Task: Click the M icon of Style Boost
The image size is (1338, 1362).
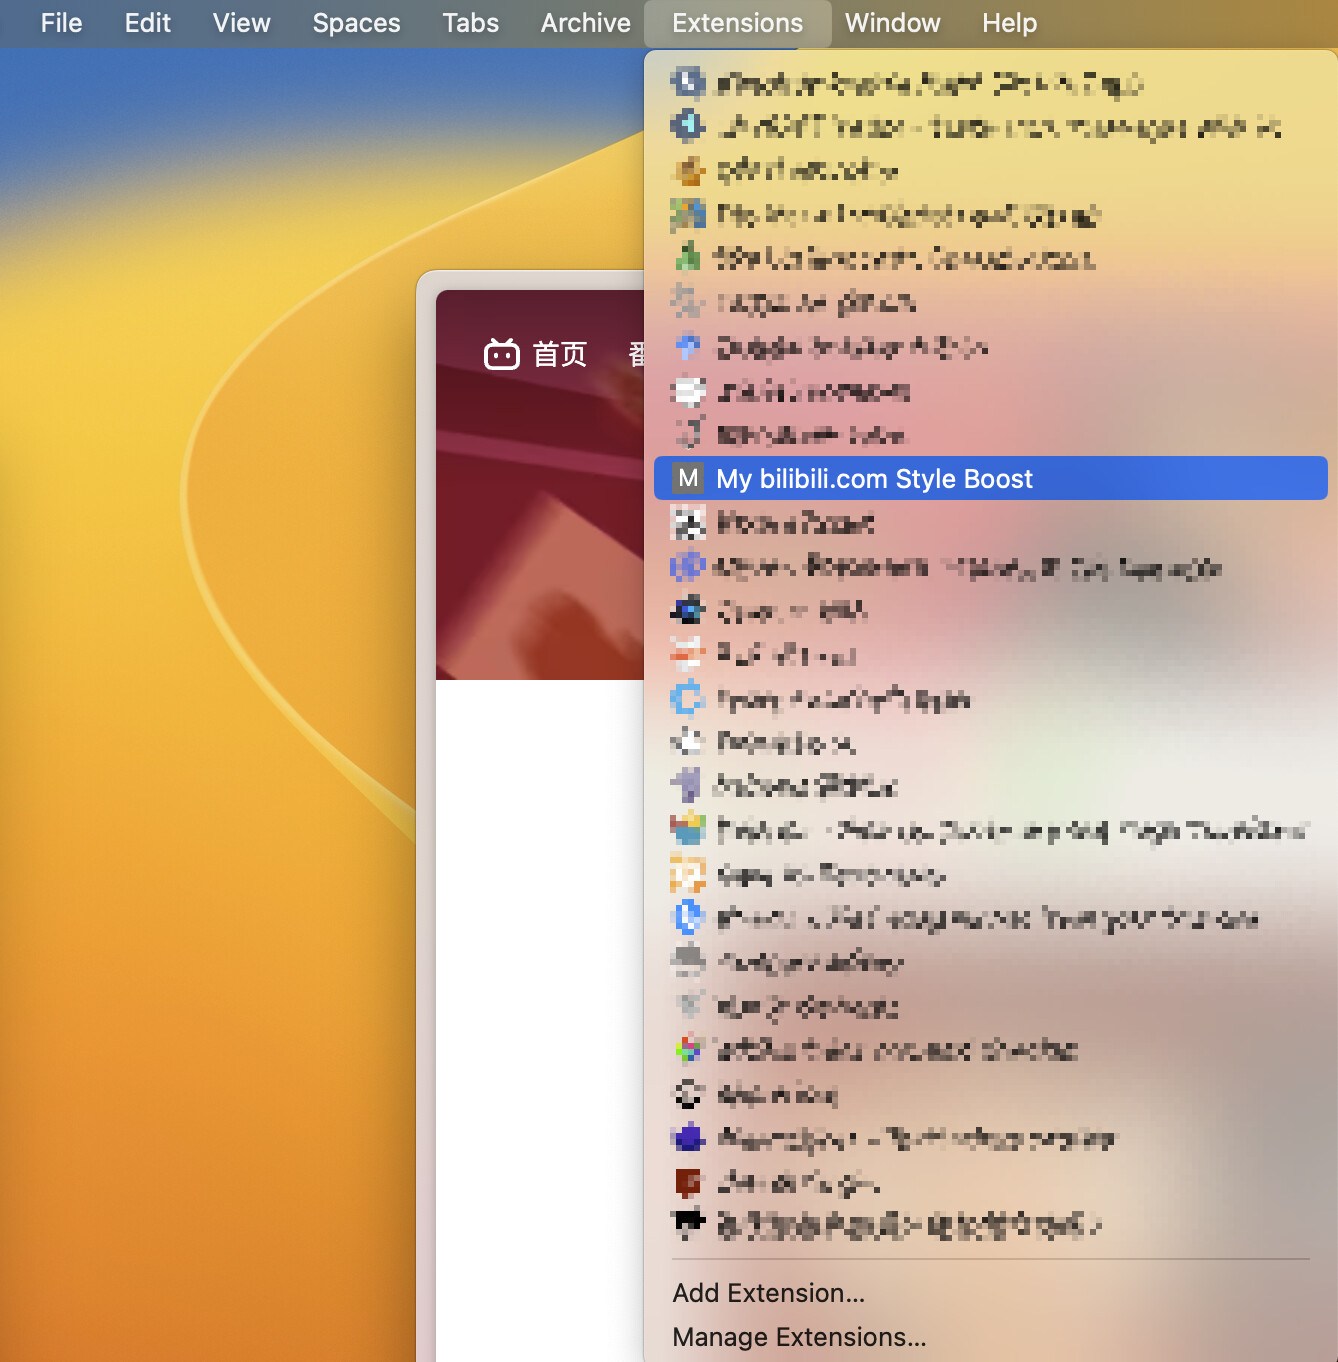Action: point(688,478)
